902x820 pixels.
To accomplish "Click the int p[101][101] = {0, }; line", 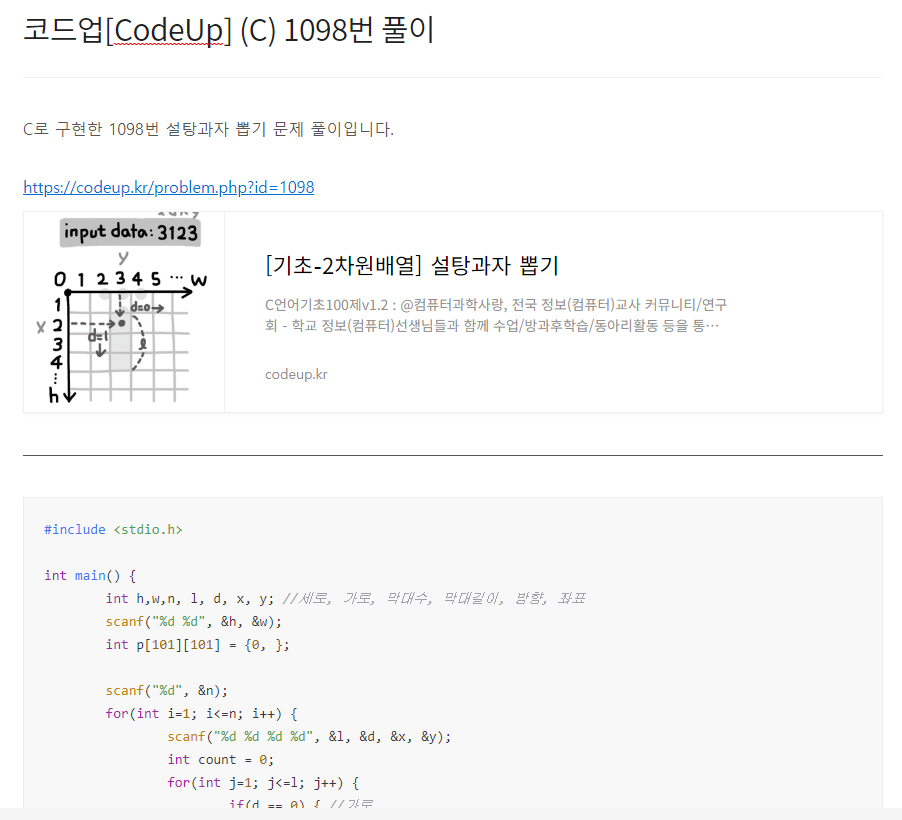I will 197,644.
